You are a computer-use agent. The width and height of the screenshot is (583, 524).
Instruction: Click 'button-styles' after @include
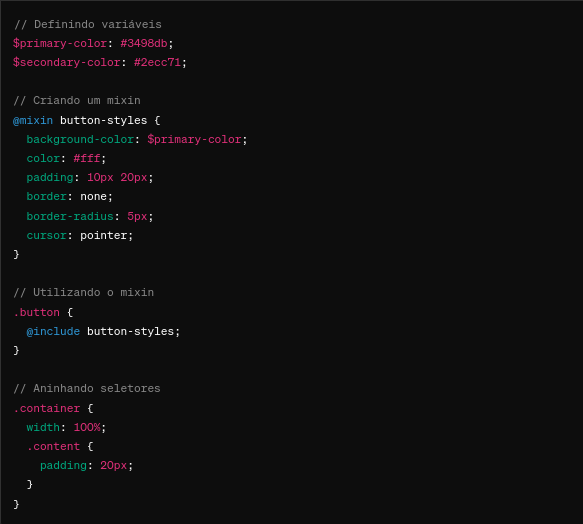click(x=131, y=331)
